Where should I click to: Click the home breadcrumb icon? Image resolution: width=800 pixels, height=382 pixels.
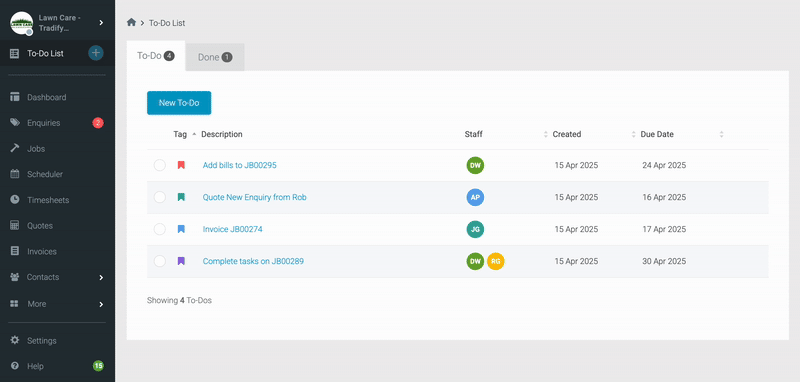tap(131, 22)
